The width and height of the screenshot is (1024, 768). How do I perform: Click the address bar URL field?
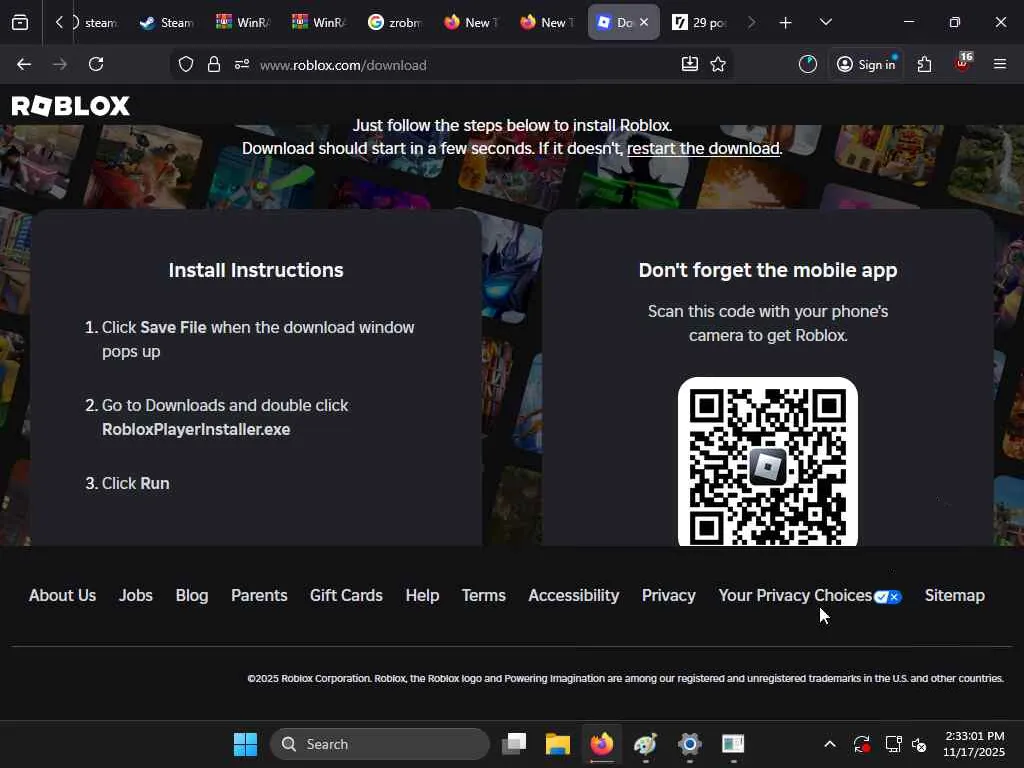451,65
